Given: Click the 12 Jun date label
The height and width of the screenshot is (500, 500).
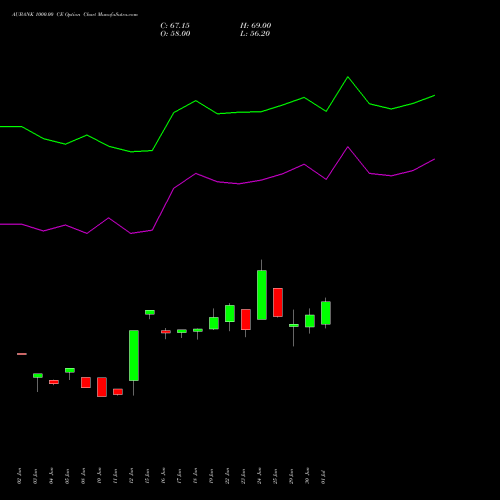Looking at the screenshot, I should tap(131, 476).
